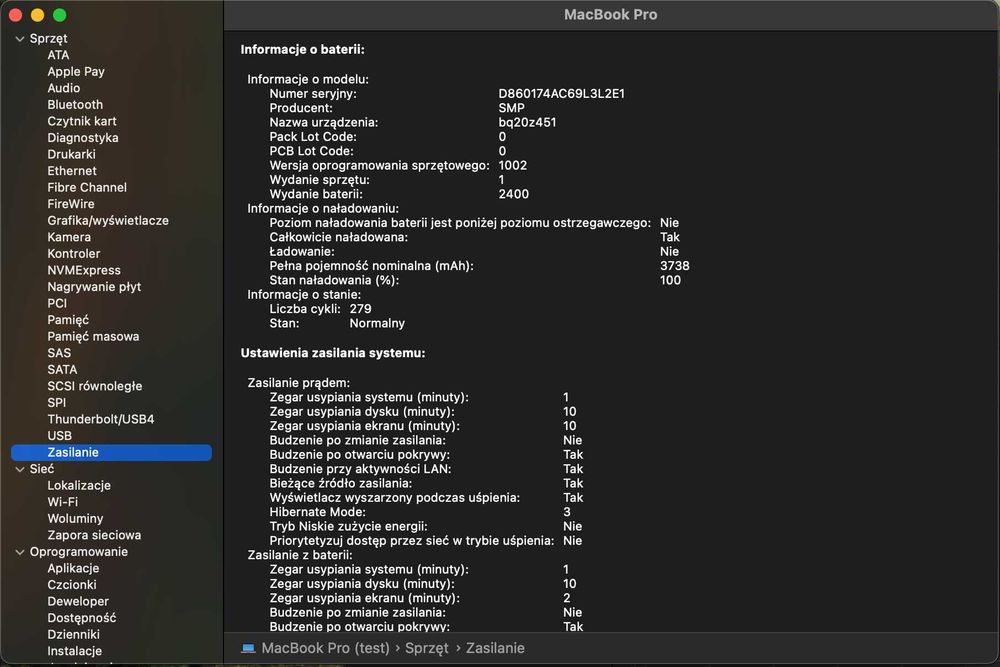Click Sprzęt category label in sidebar
This screenshot has height=667, width=1000.
point(48,39)
